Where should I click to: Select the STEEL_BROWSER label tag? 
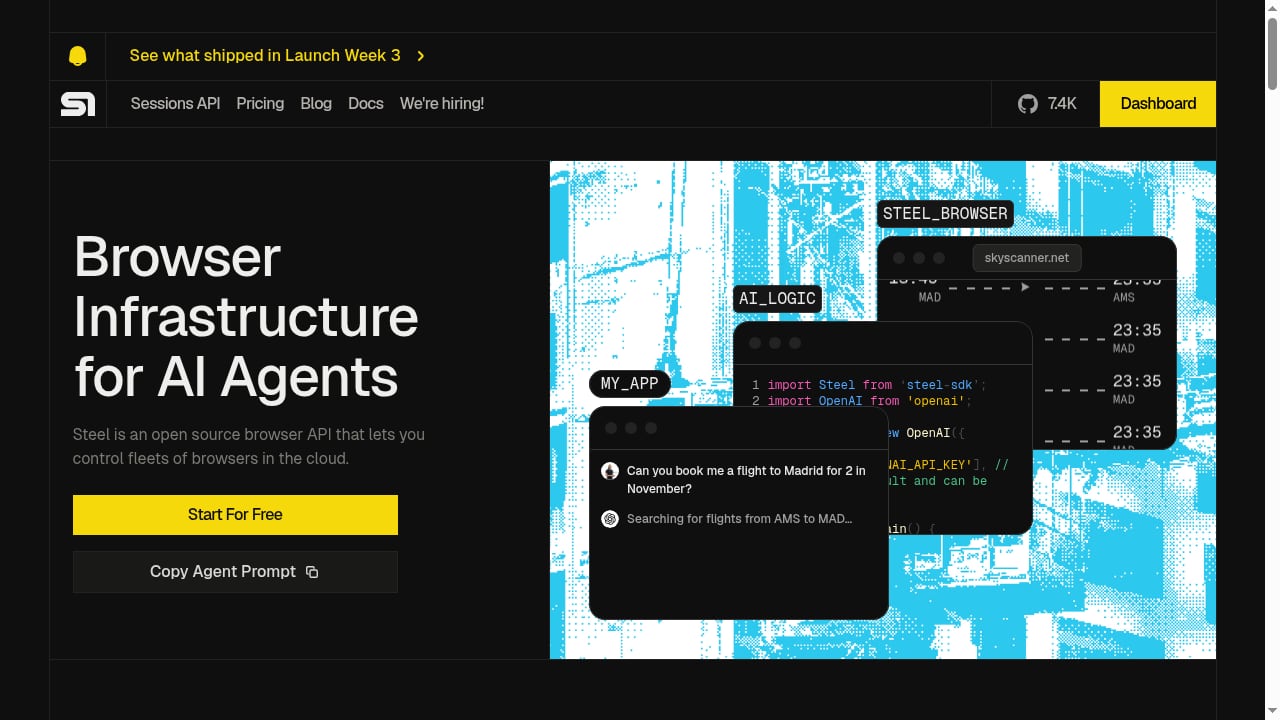click(x=945, y=214)
